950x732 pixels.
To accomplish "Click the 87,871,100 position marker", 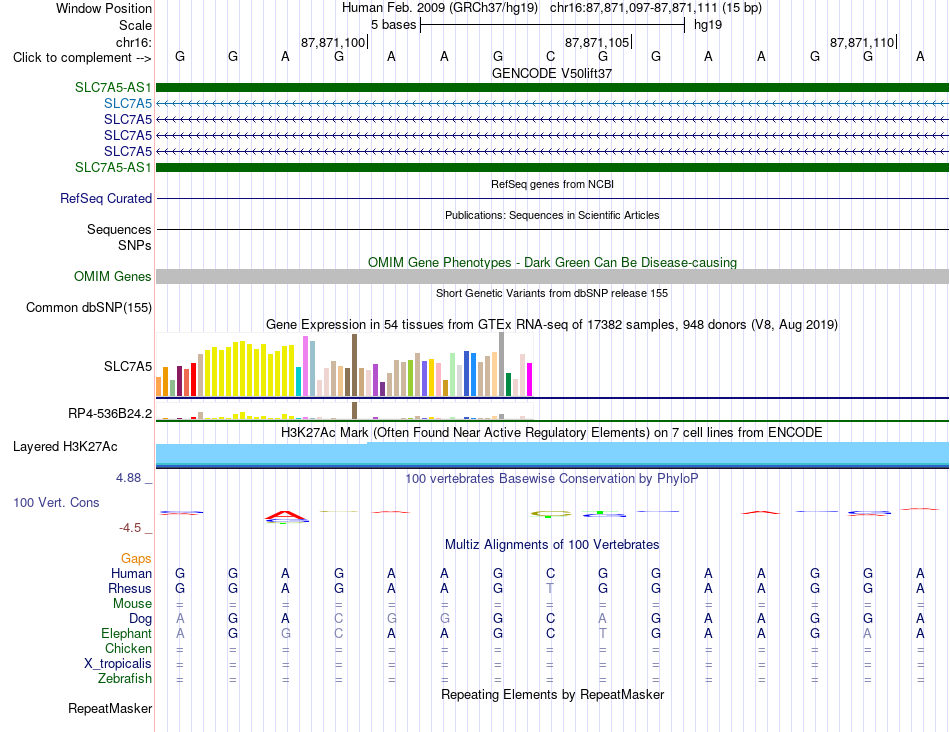I will (x=333, y=42).
